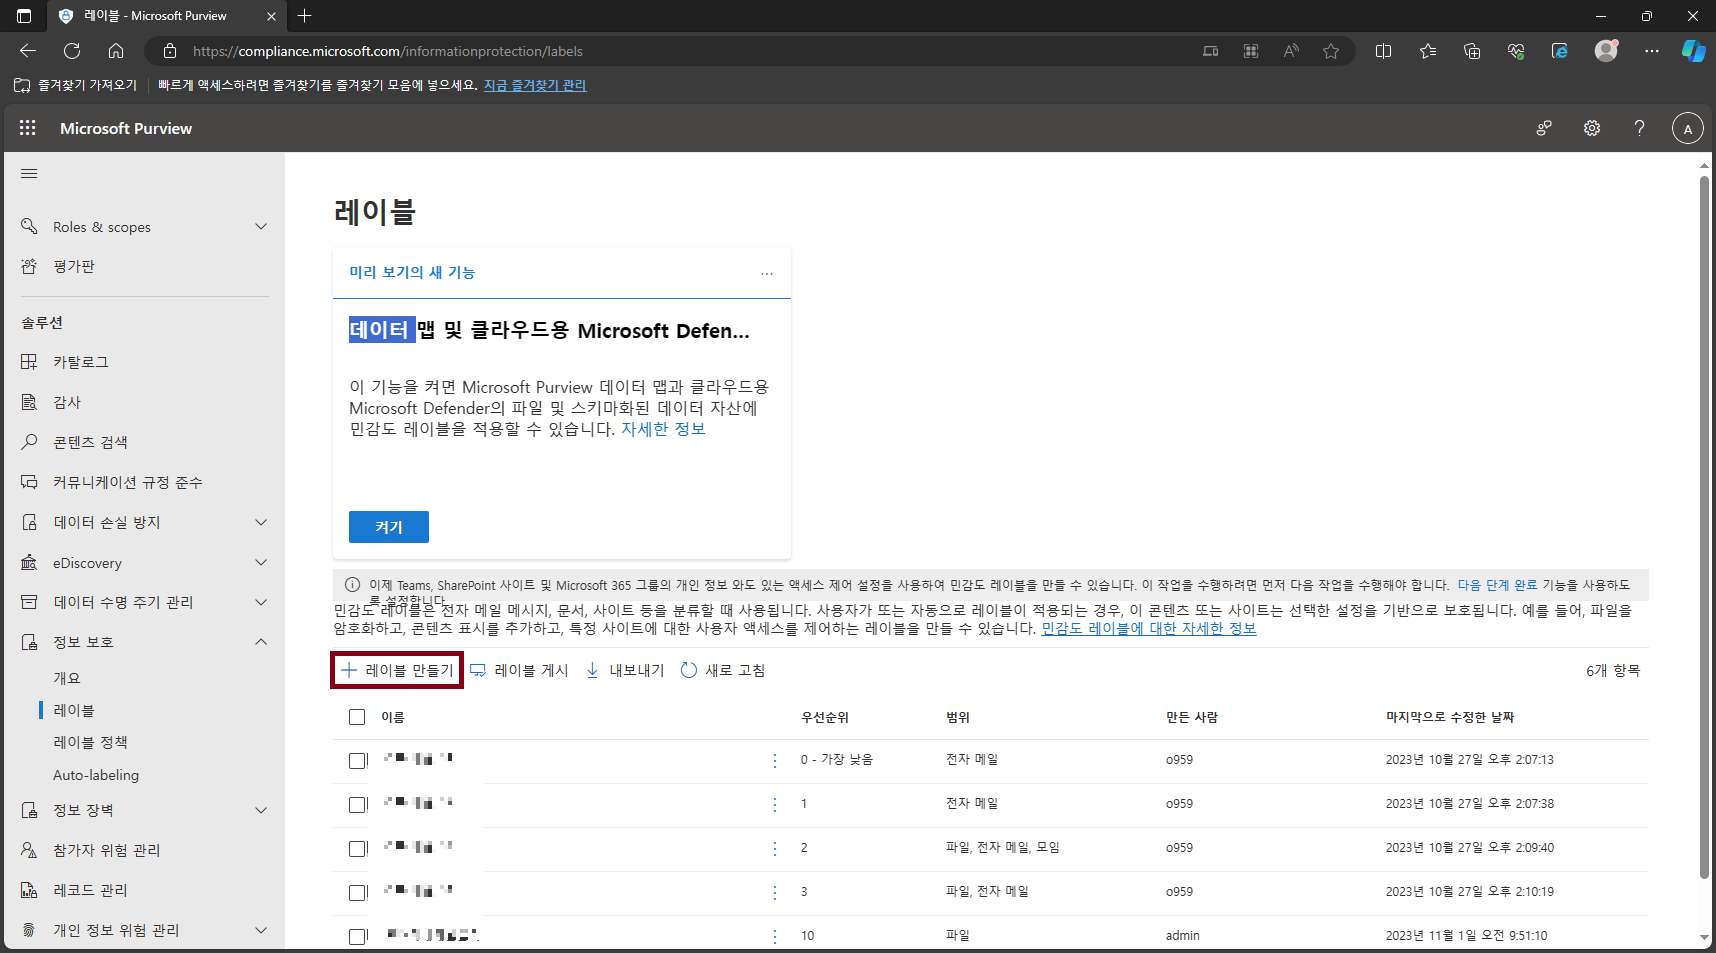Open the ellipsis actions menu on first label
1716x953 pixels.
(x=774, y=760)
